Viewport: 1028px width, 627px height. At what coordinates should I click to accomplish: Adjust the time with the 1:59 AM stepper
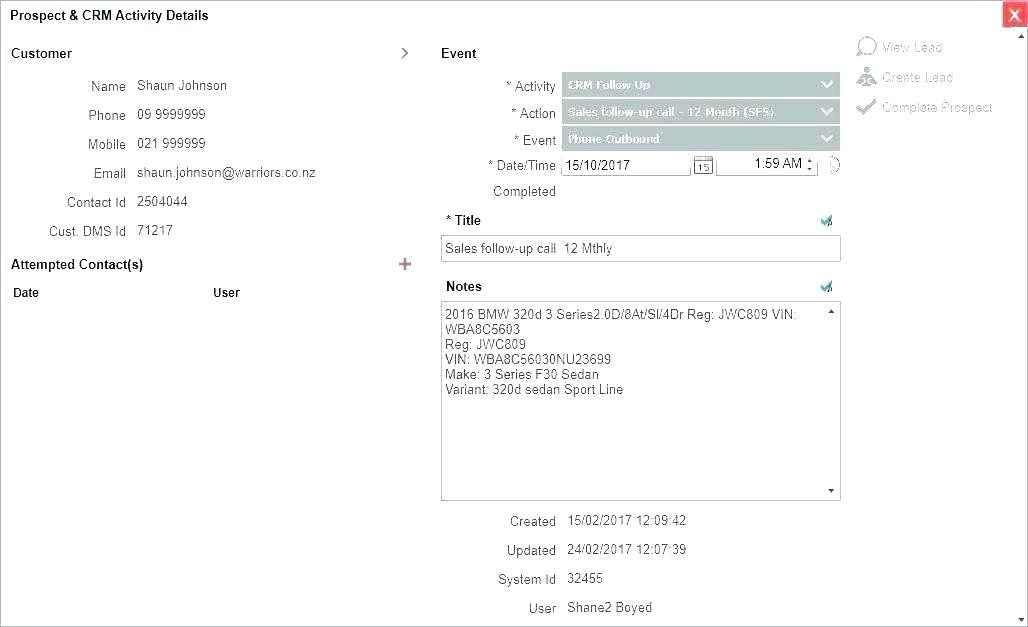[810, 165]
